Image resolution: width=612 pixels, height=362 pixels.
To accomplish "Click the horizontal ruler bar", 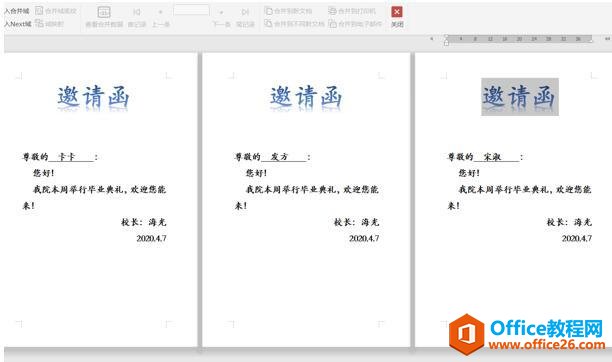I will pyautogui.click(x=519, y=39).
